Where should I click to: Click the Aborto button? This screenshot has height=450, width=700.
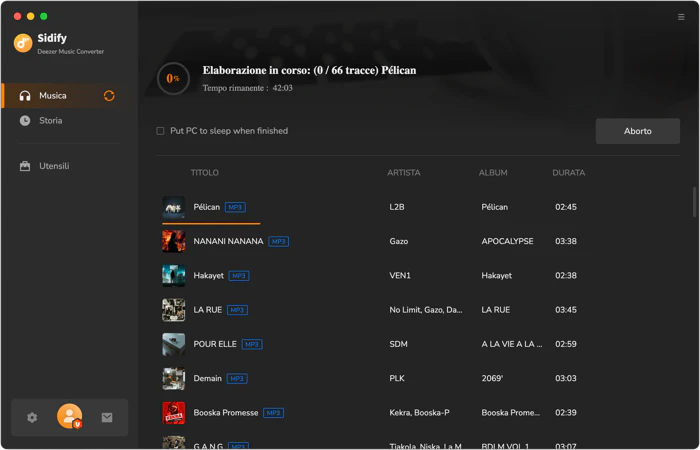638,131
